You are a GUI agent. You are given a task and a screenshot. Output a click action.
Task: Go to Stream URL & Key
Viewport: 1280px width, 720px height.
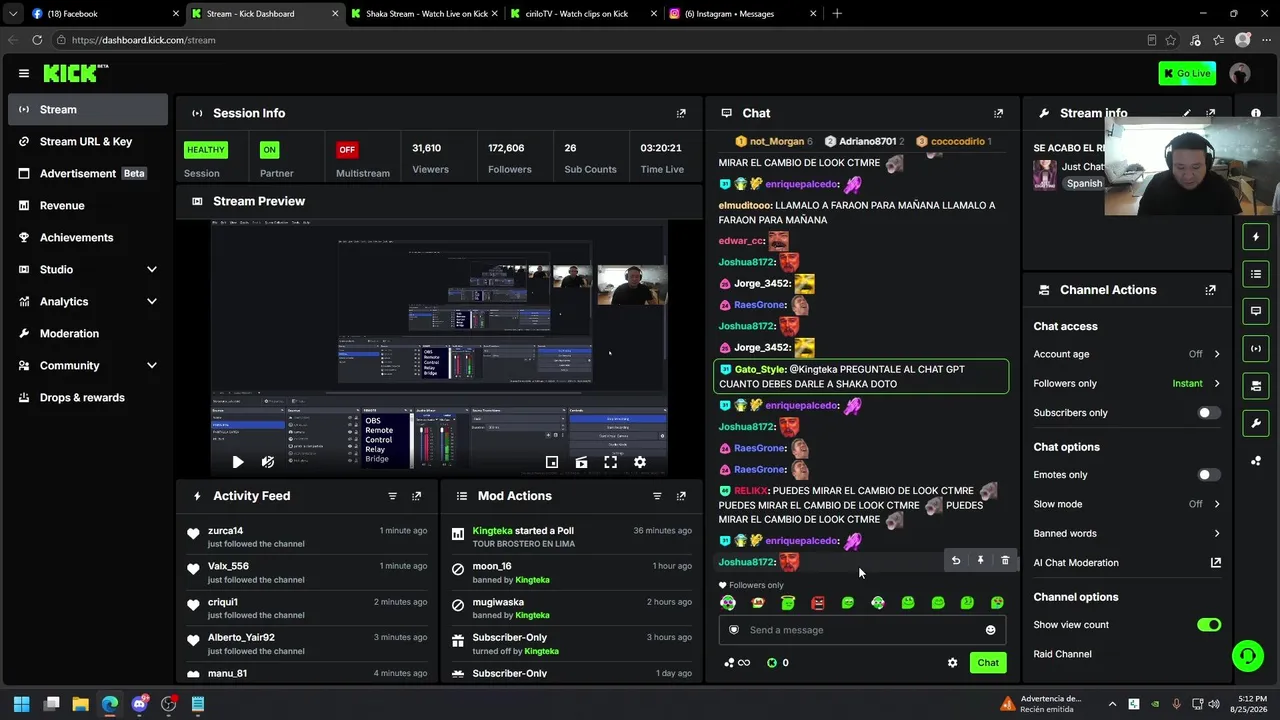[88, 142]
